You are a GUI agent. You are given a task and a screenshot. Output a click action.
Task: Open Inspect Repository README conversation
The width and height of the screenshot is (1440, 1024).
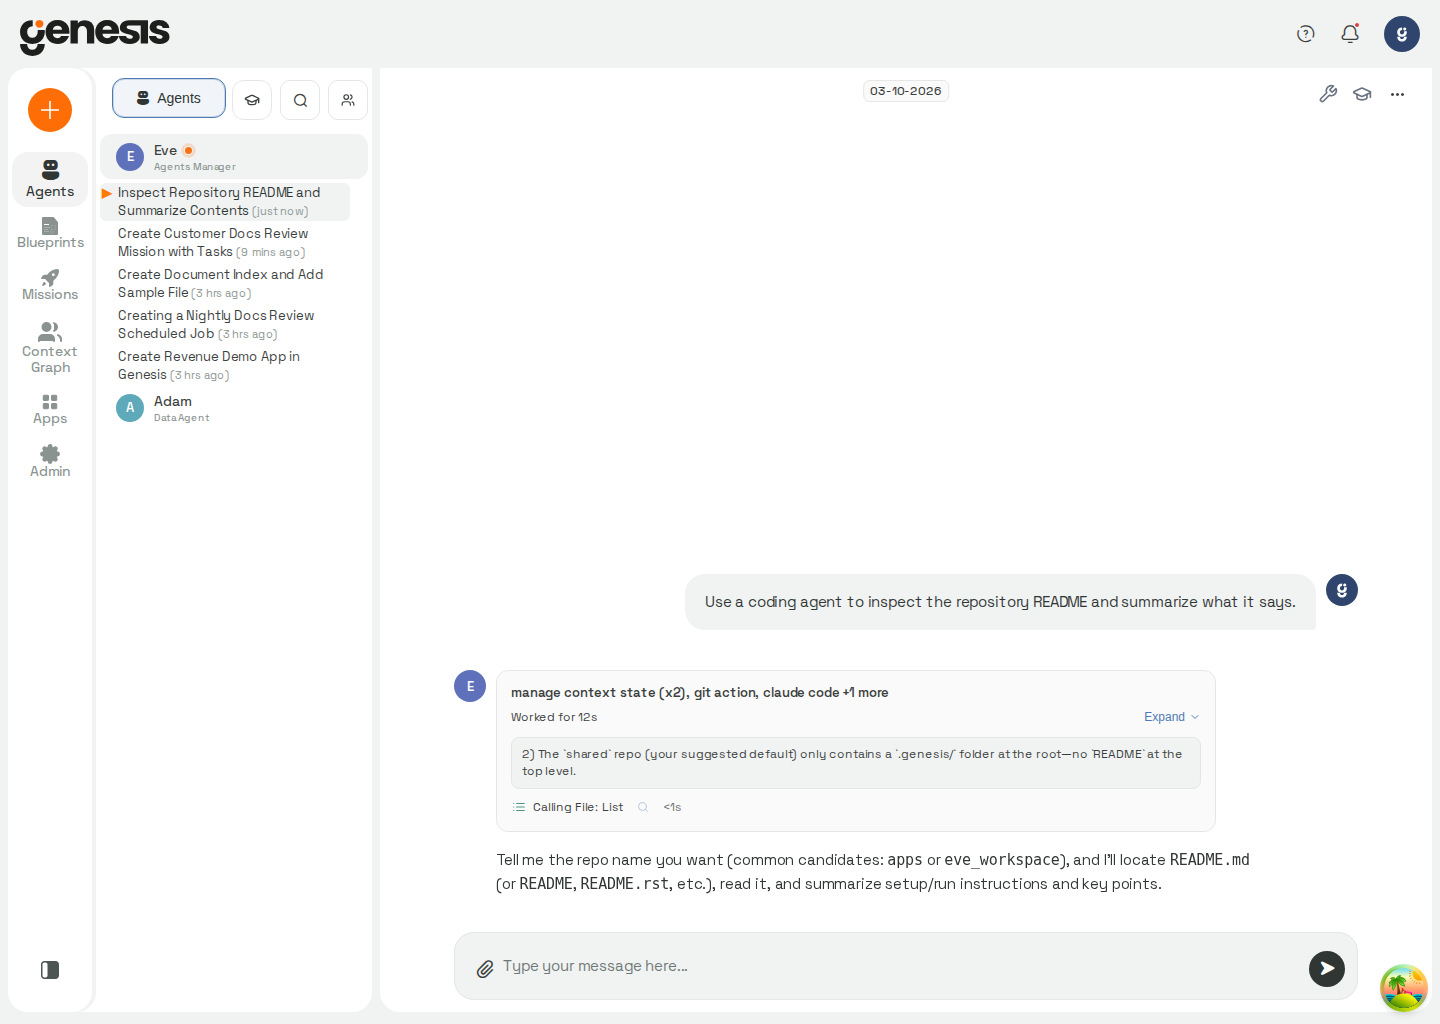click(226, 201)
